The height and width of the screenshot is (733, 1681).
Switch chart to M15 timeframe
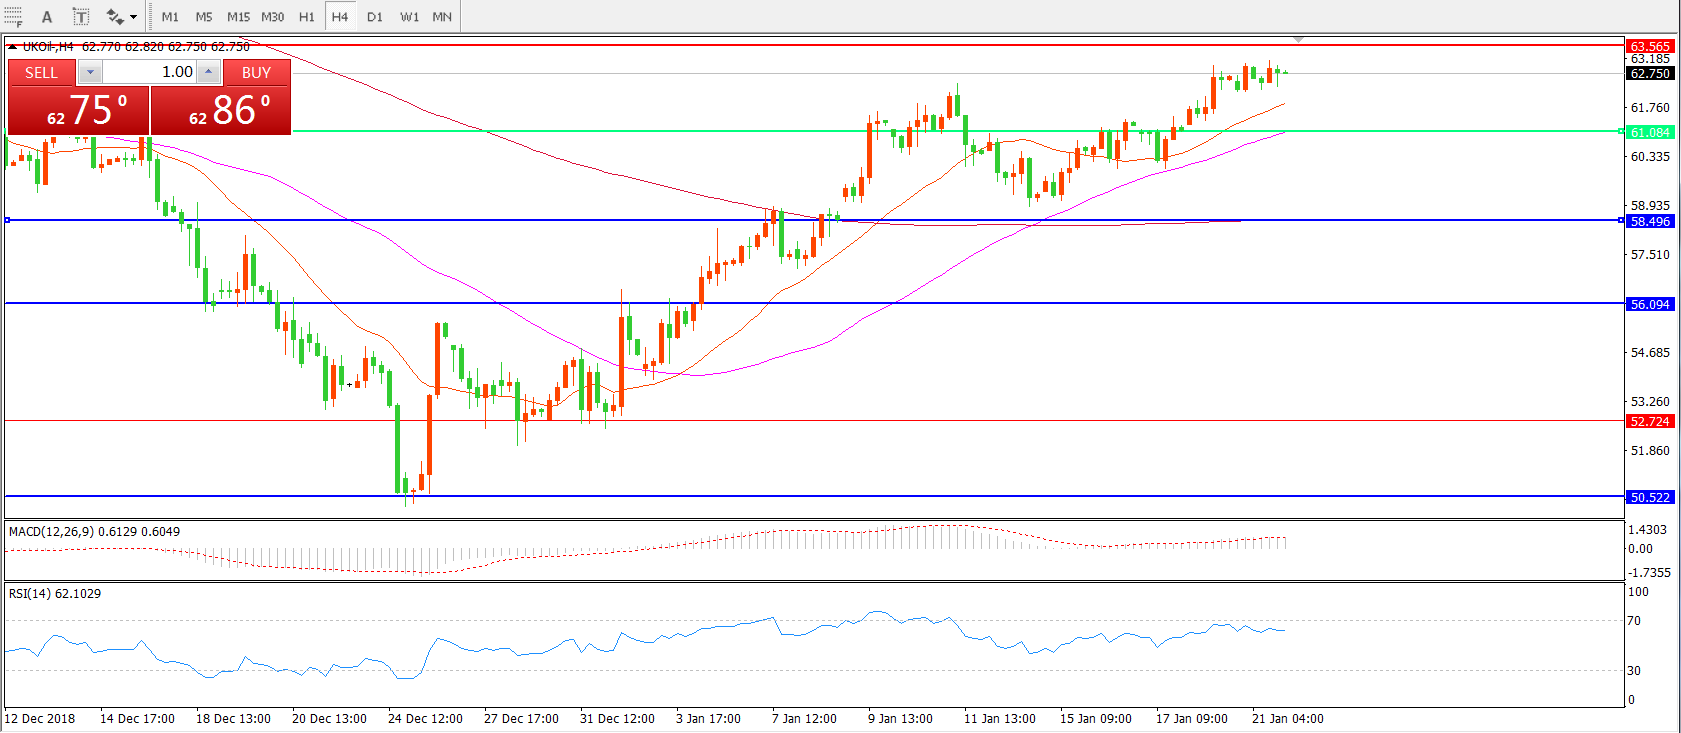pyautogui.click(x=238, y=17)
